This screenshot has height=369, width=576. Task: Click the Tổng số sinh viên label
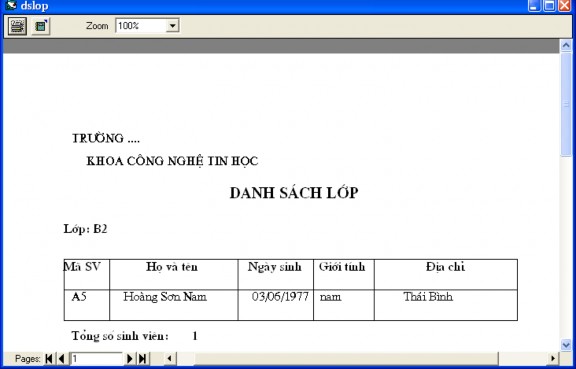pyautogui.click(x=120, y=336)
